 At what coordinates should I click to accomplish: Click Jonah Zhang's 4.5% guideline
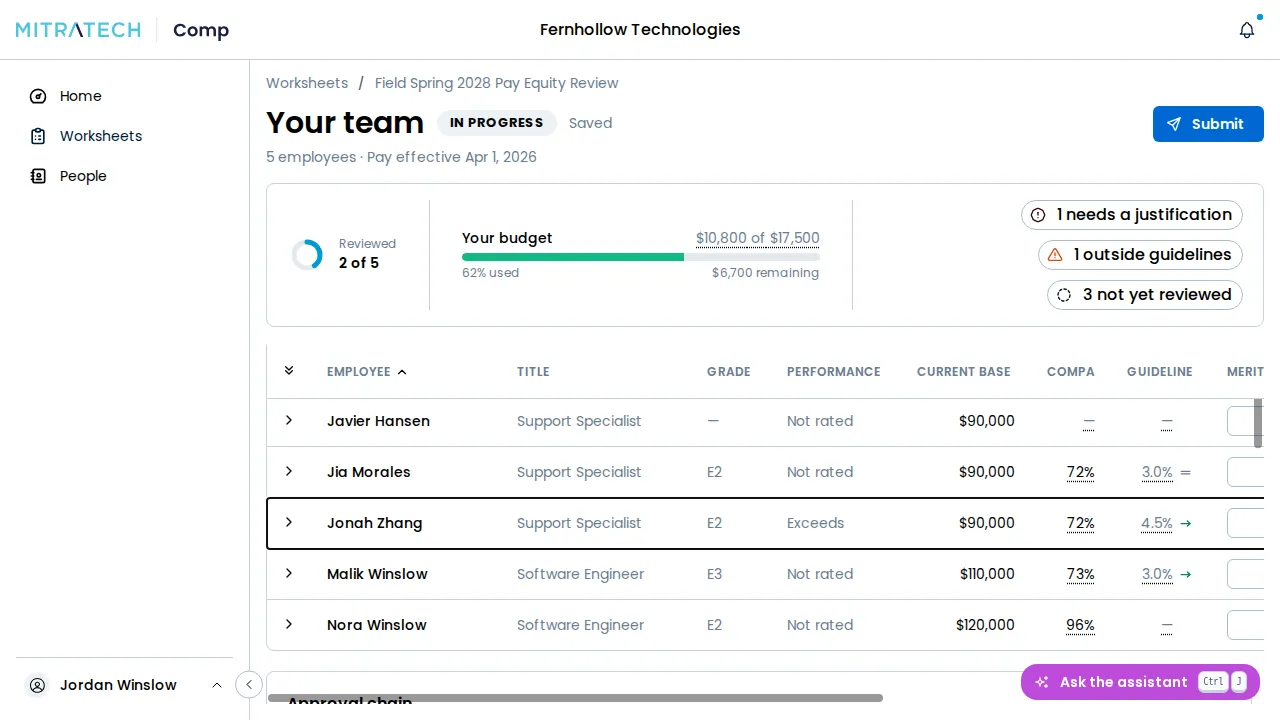[1156, 523]
